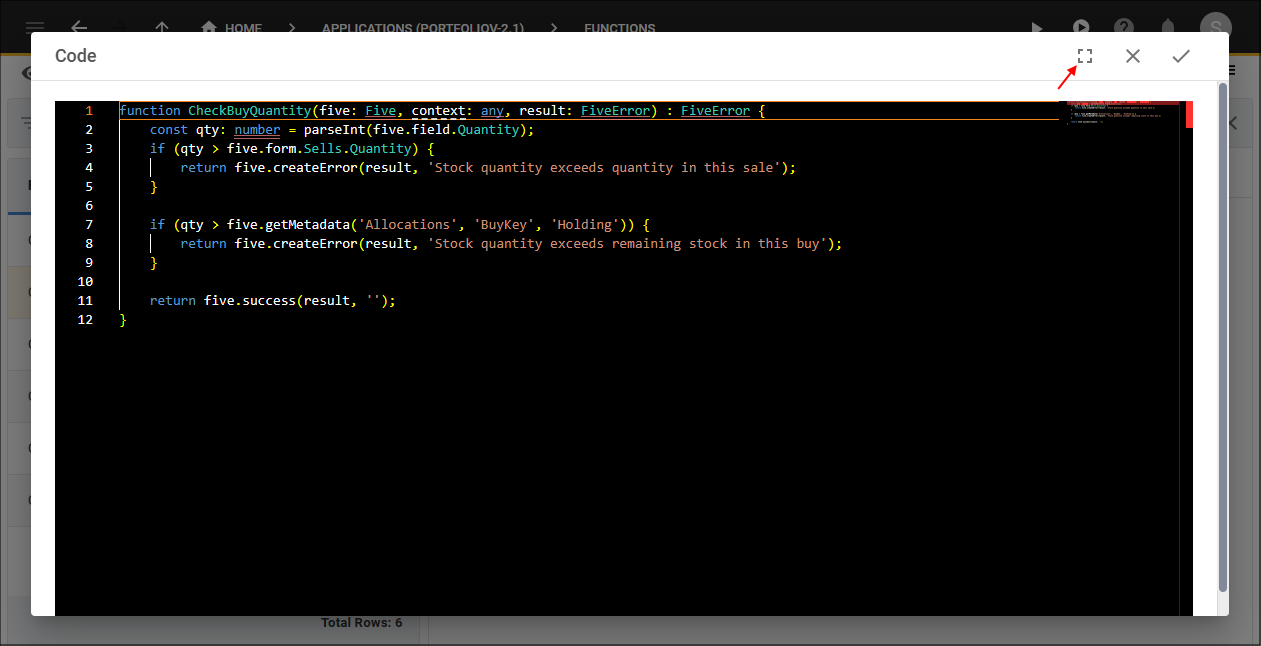This screenshot has height=646, width=1261.
Task: Cancel and close the Code dialog
Action: pos(1133,56)
